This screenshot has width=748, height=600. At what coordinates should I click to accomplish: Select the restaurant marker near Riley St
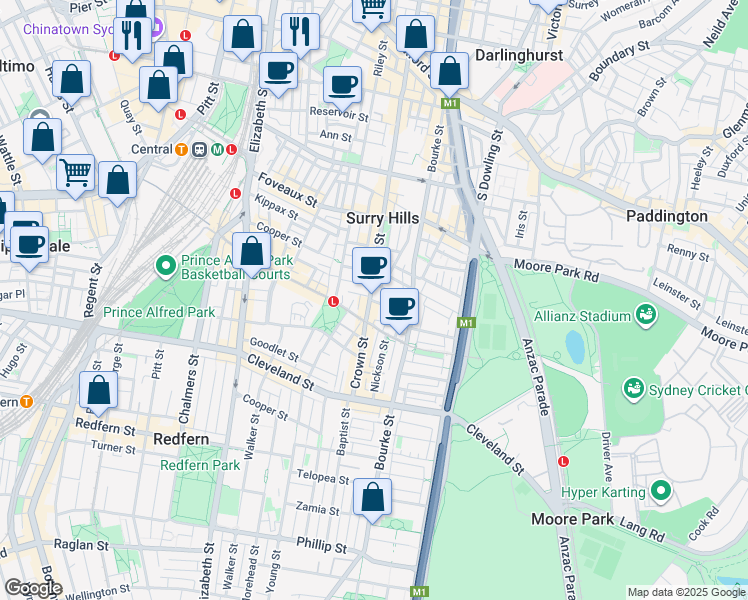pos(299,32)
